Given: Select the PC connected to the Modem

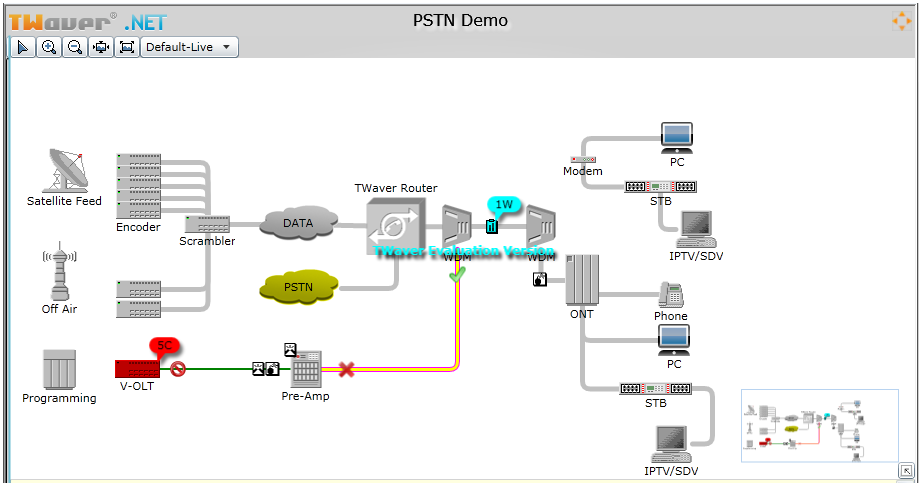Looking at the screenshot, I should (x=677, y=138).
